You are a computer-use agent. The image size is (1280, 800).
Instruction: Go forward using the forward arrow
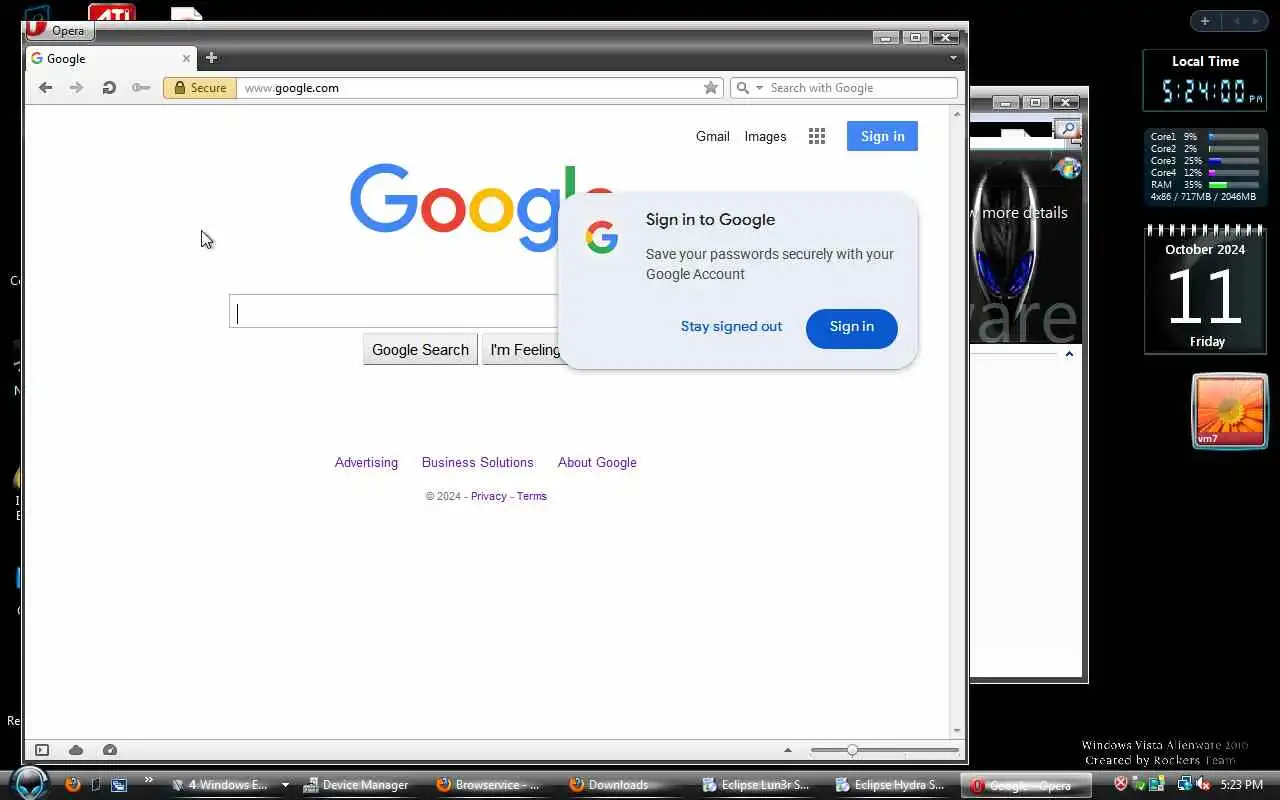[x=76, y=88]
